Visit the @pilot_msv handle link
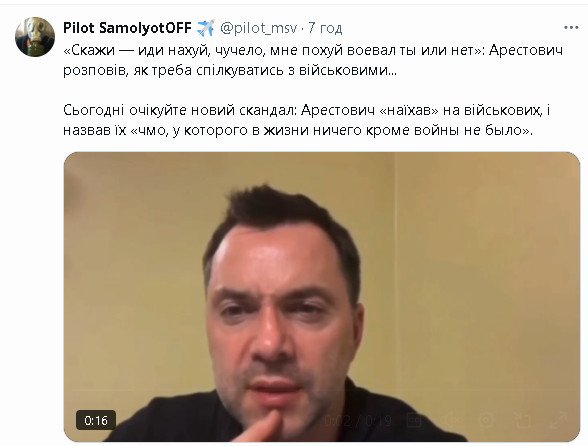 click(259, 28)
